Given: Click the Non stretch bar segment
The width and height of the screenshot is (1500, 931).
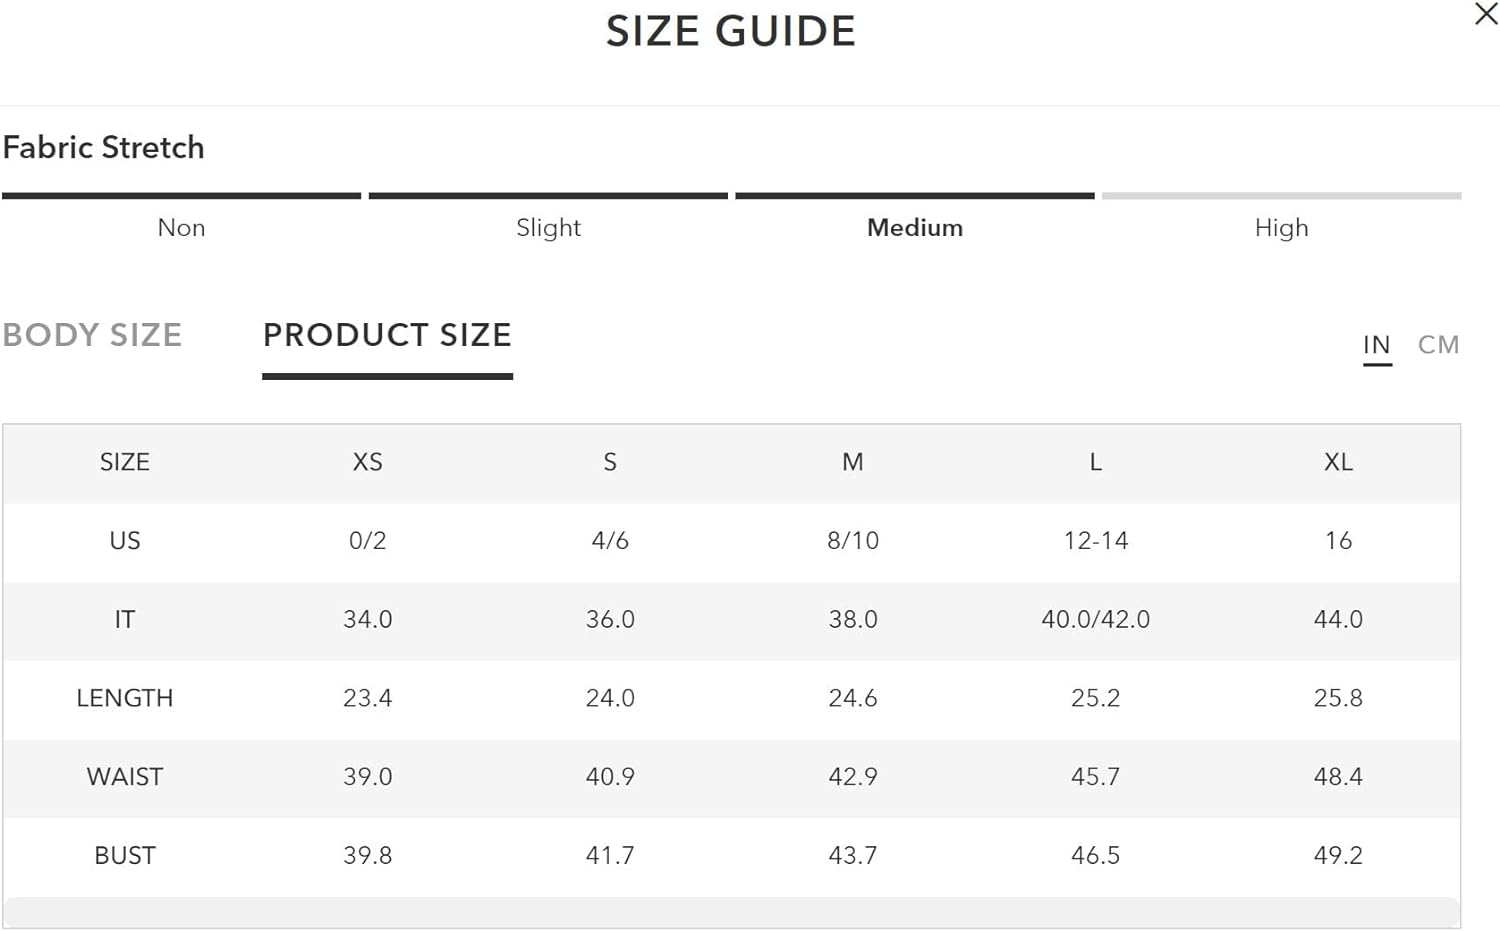Looking at the screenshot, I should coord(181,196).
